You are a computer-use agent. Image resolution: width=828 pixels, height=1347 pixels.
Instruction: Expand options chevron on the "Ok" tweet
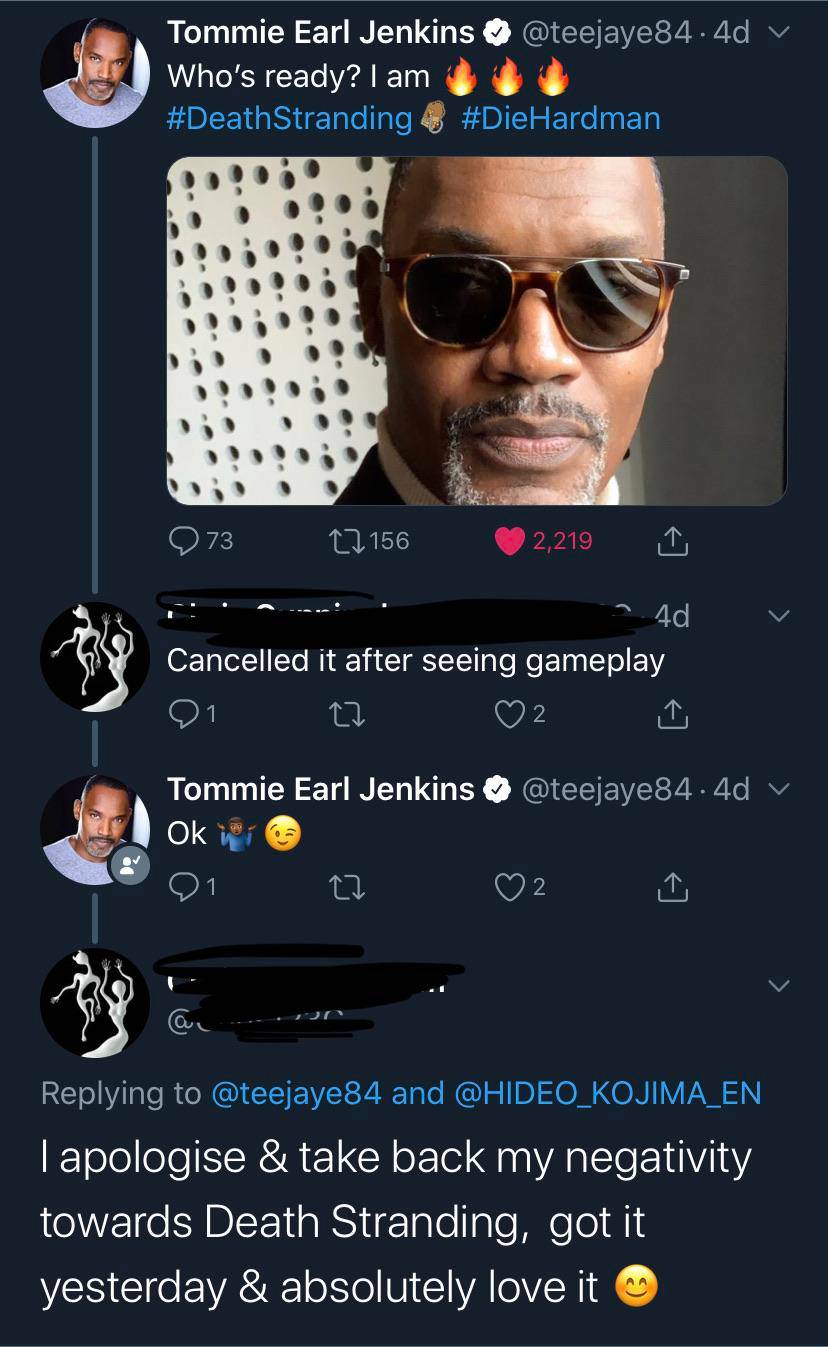[778, 789]
